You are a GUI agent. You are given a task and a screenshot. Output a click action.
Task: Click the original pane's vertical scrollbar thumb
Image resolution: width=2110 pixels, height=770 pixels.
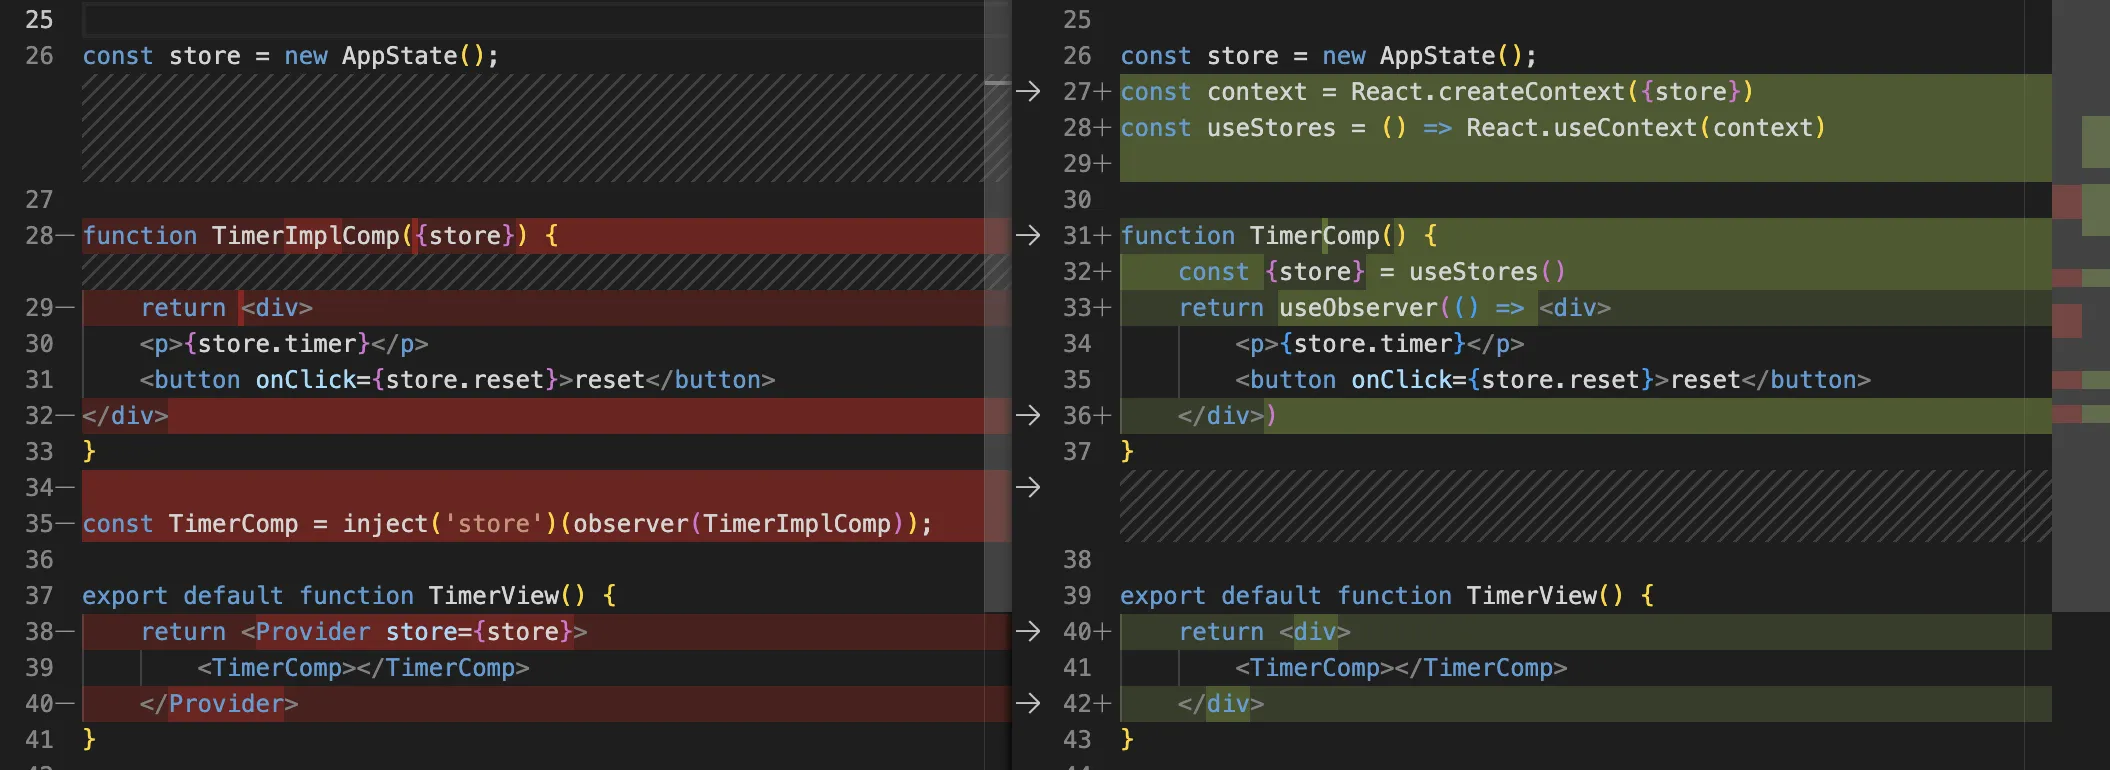(x=998, y=306)
